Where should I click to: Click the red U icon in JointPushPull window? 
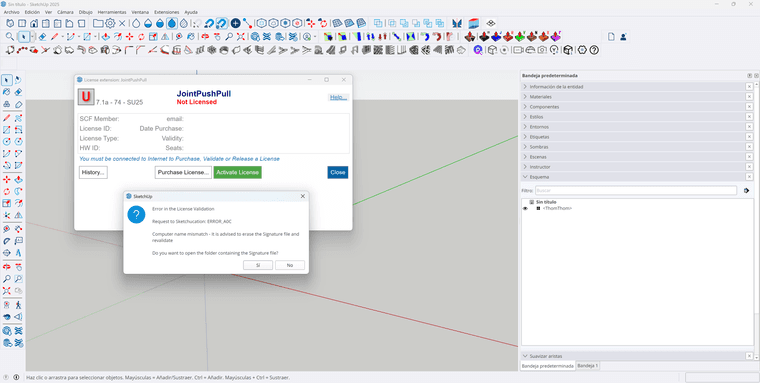pyautogui.click(x=86, y=97)
